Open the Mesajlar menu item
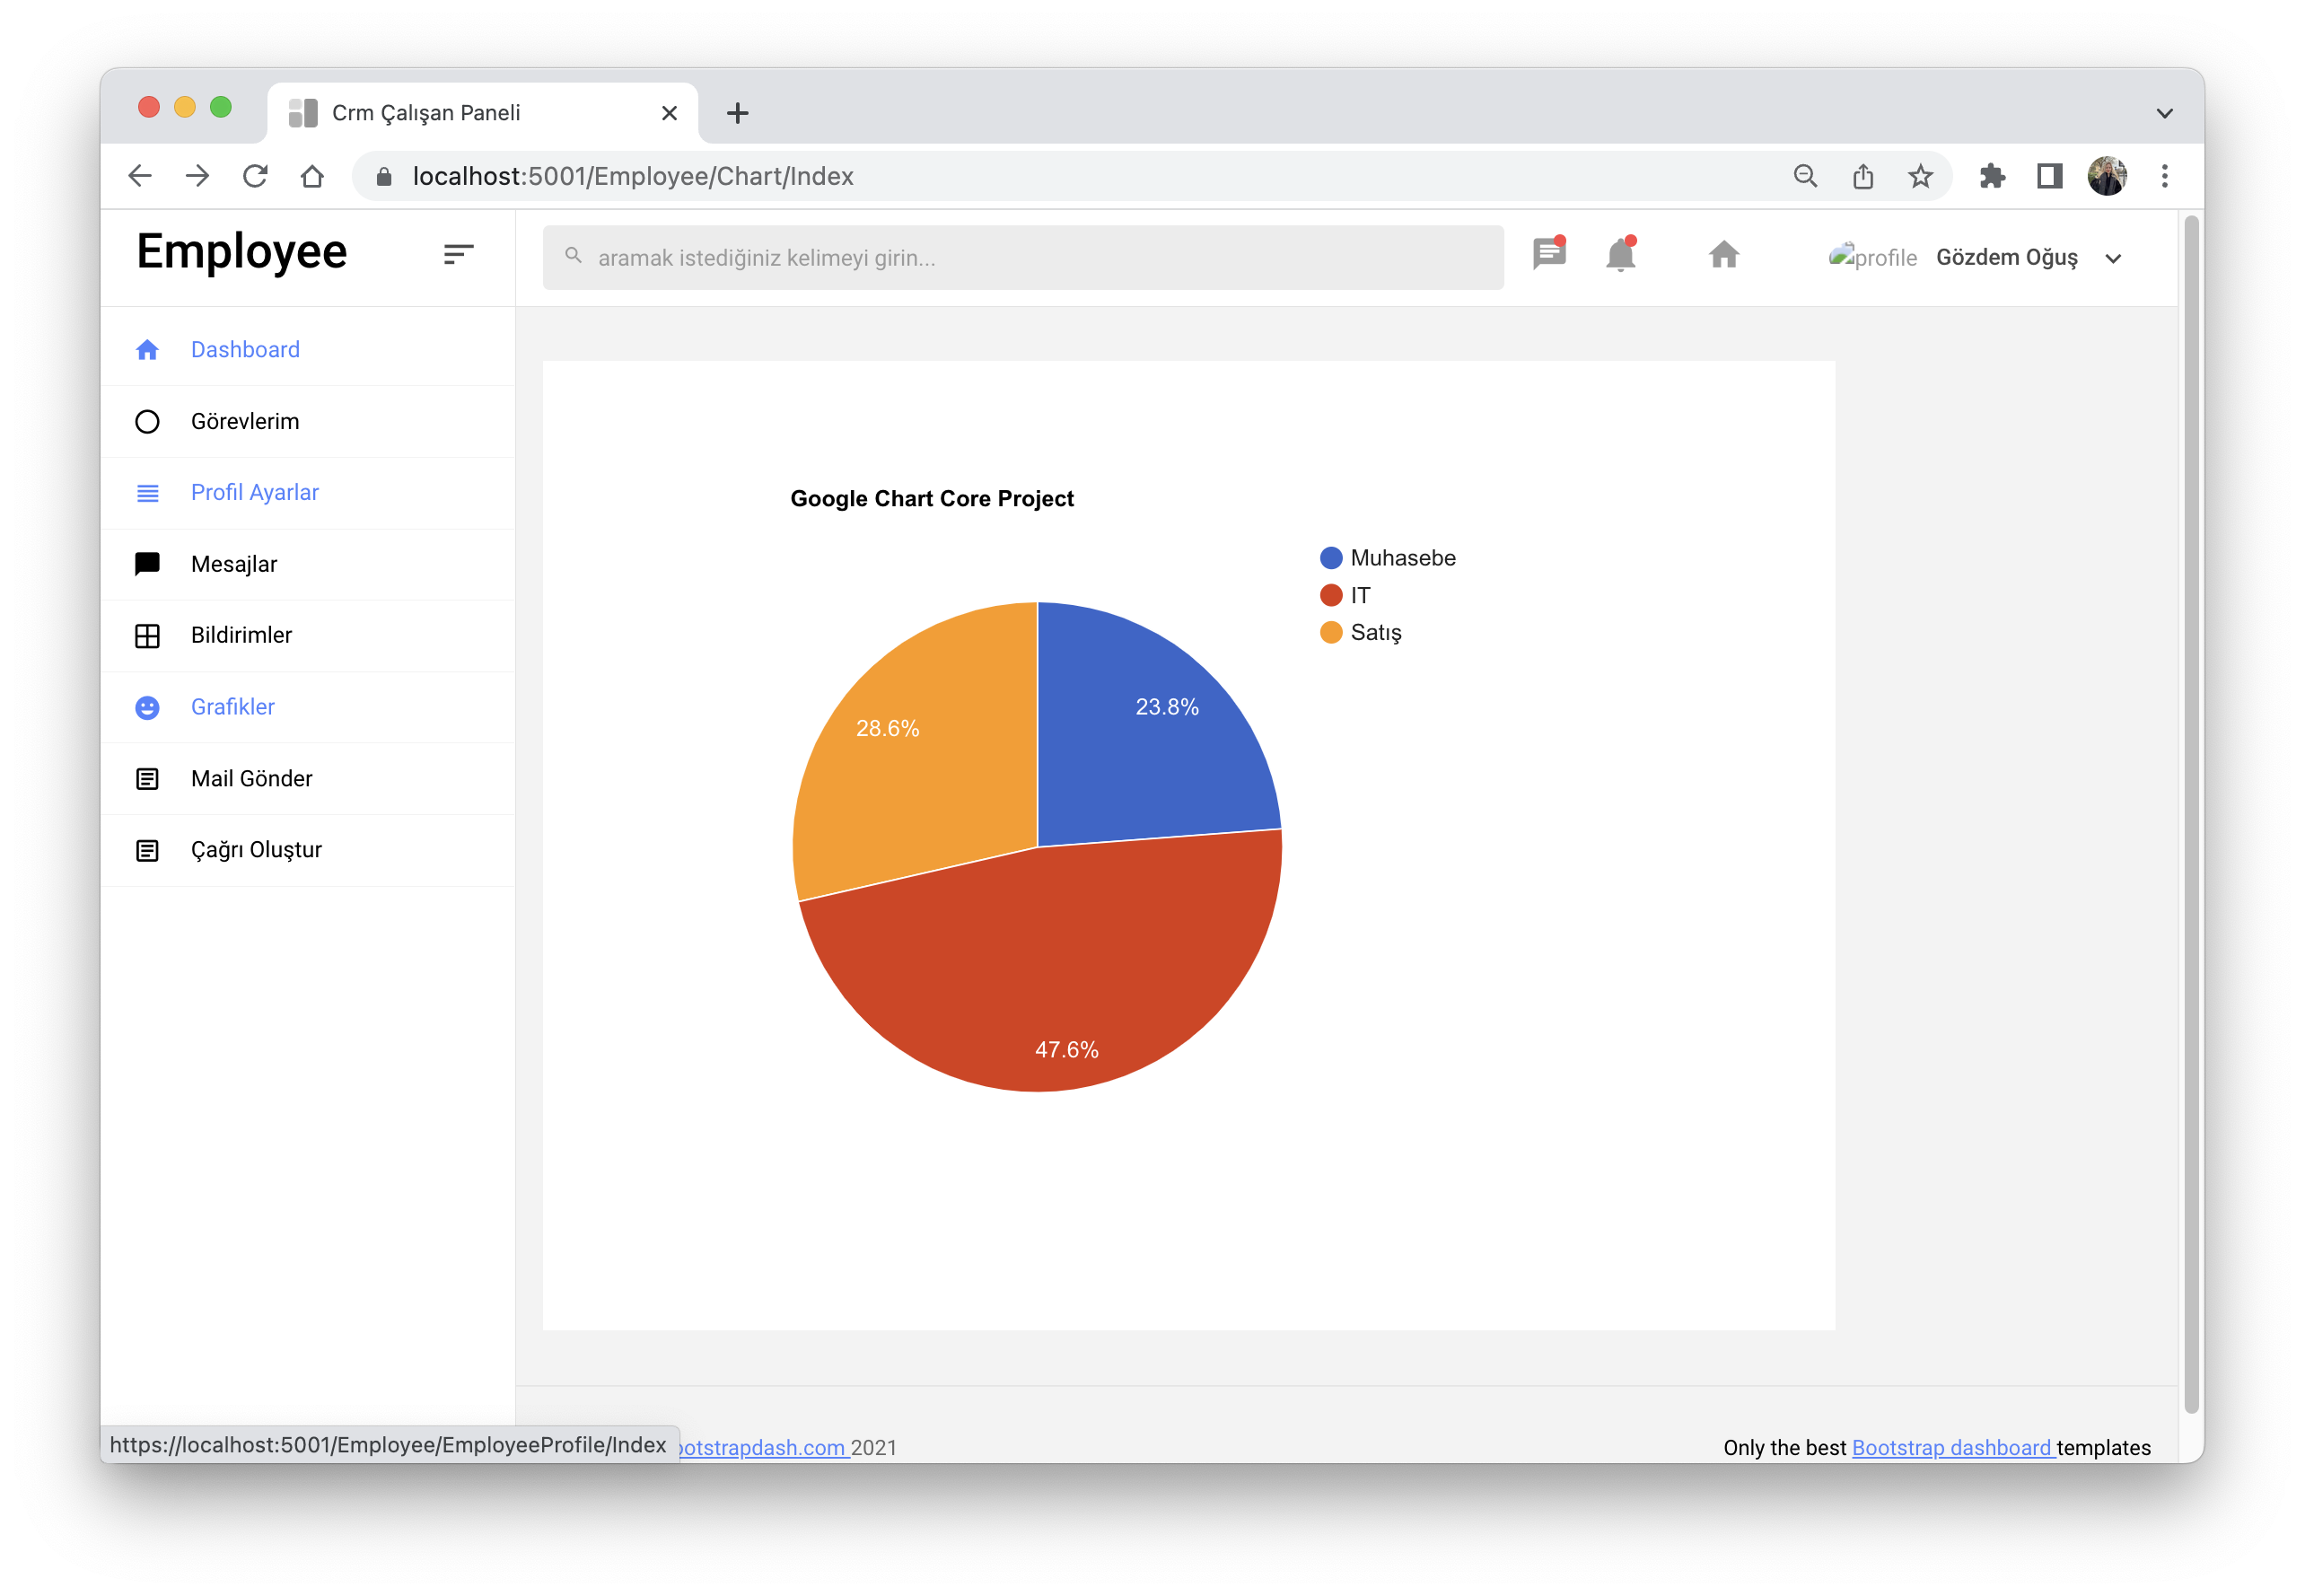 click(308, 564)
